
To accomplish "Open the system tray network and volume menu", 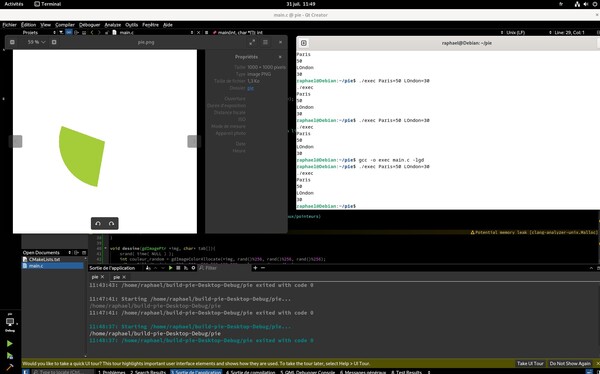I will point(585,4).
